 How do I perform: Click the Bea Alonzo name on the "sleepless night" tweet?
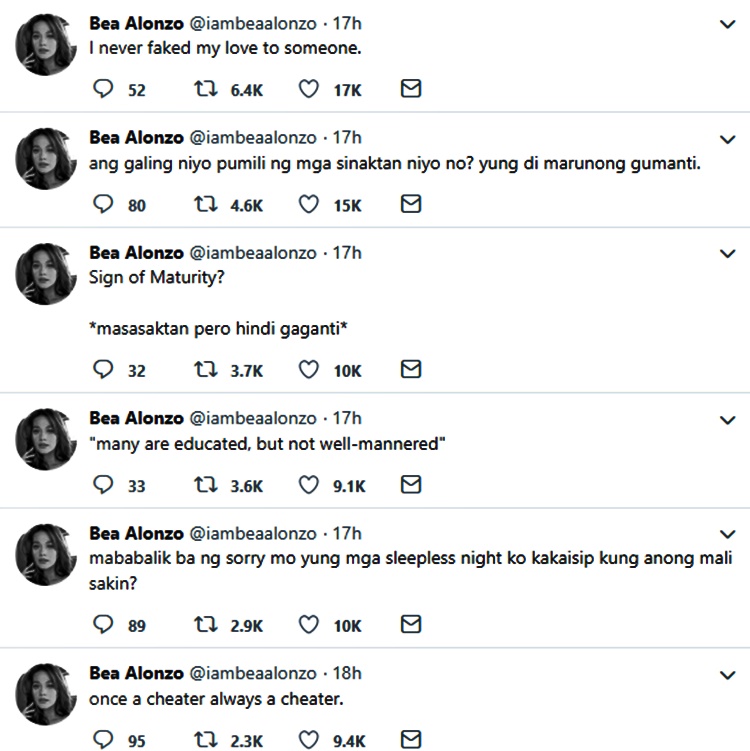pos(136,533)
